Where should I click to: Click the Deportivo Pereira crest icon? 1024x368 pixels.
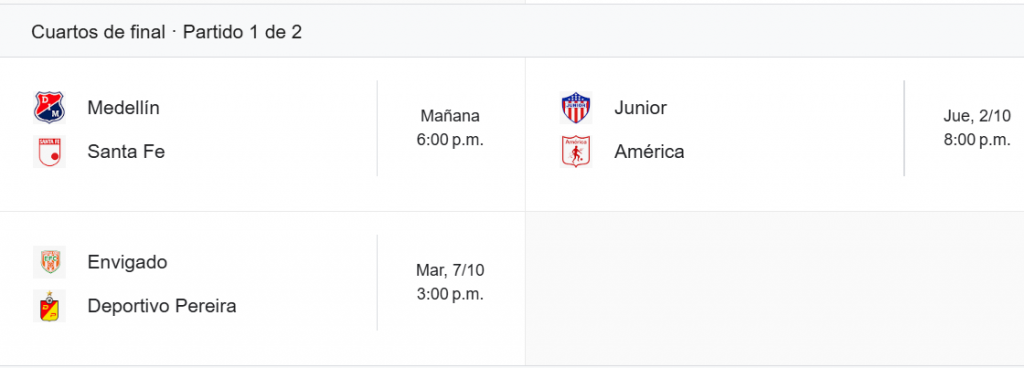(x=50, y=306)
